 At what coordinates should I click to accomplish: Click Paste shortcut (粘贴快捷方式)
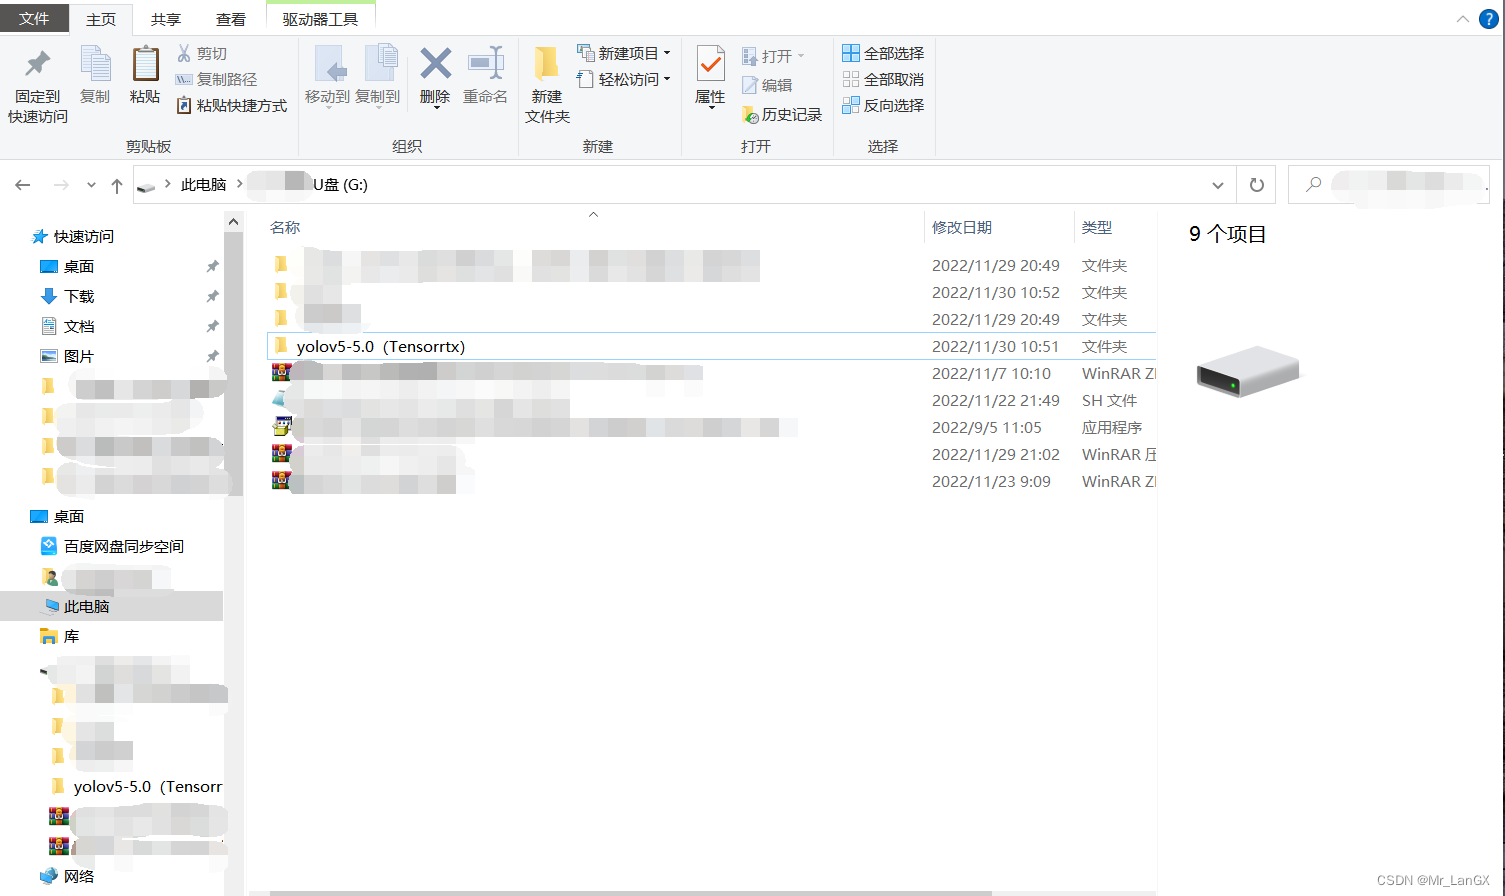point(232,105)
